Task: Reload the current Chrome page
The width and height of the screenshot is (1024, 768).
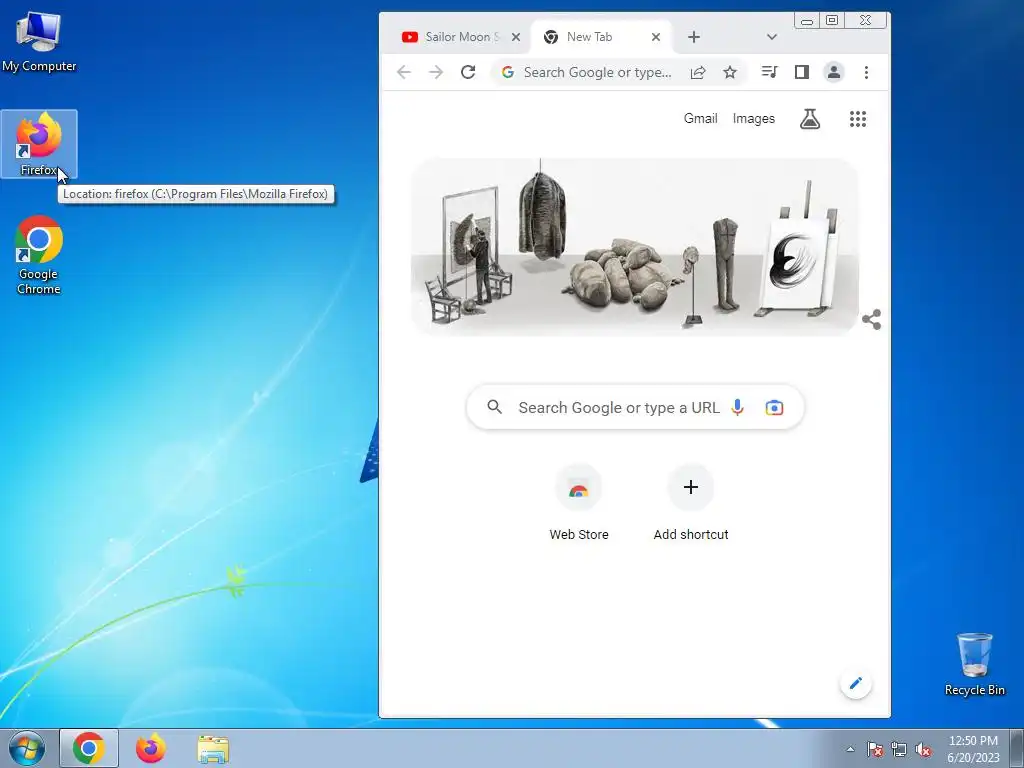Action: pyautogui.click(x=468, y=72)
